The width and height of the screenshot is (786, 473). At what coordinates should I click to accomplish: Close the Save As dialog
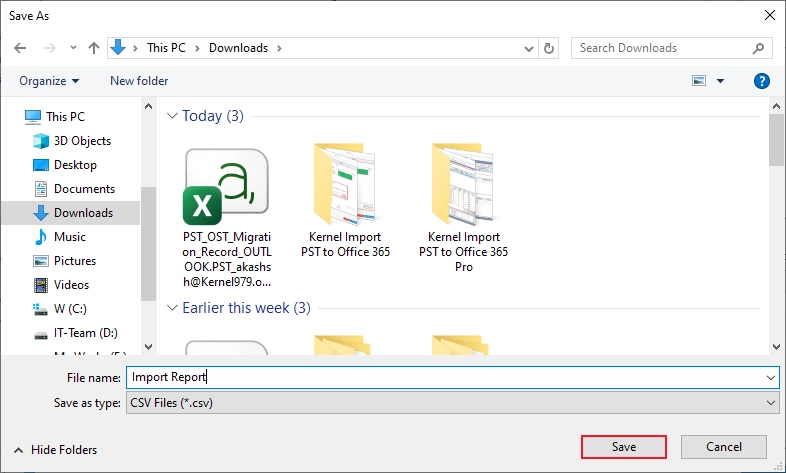769,16
